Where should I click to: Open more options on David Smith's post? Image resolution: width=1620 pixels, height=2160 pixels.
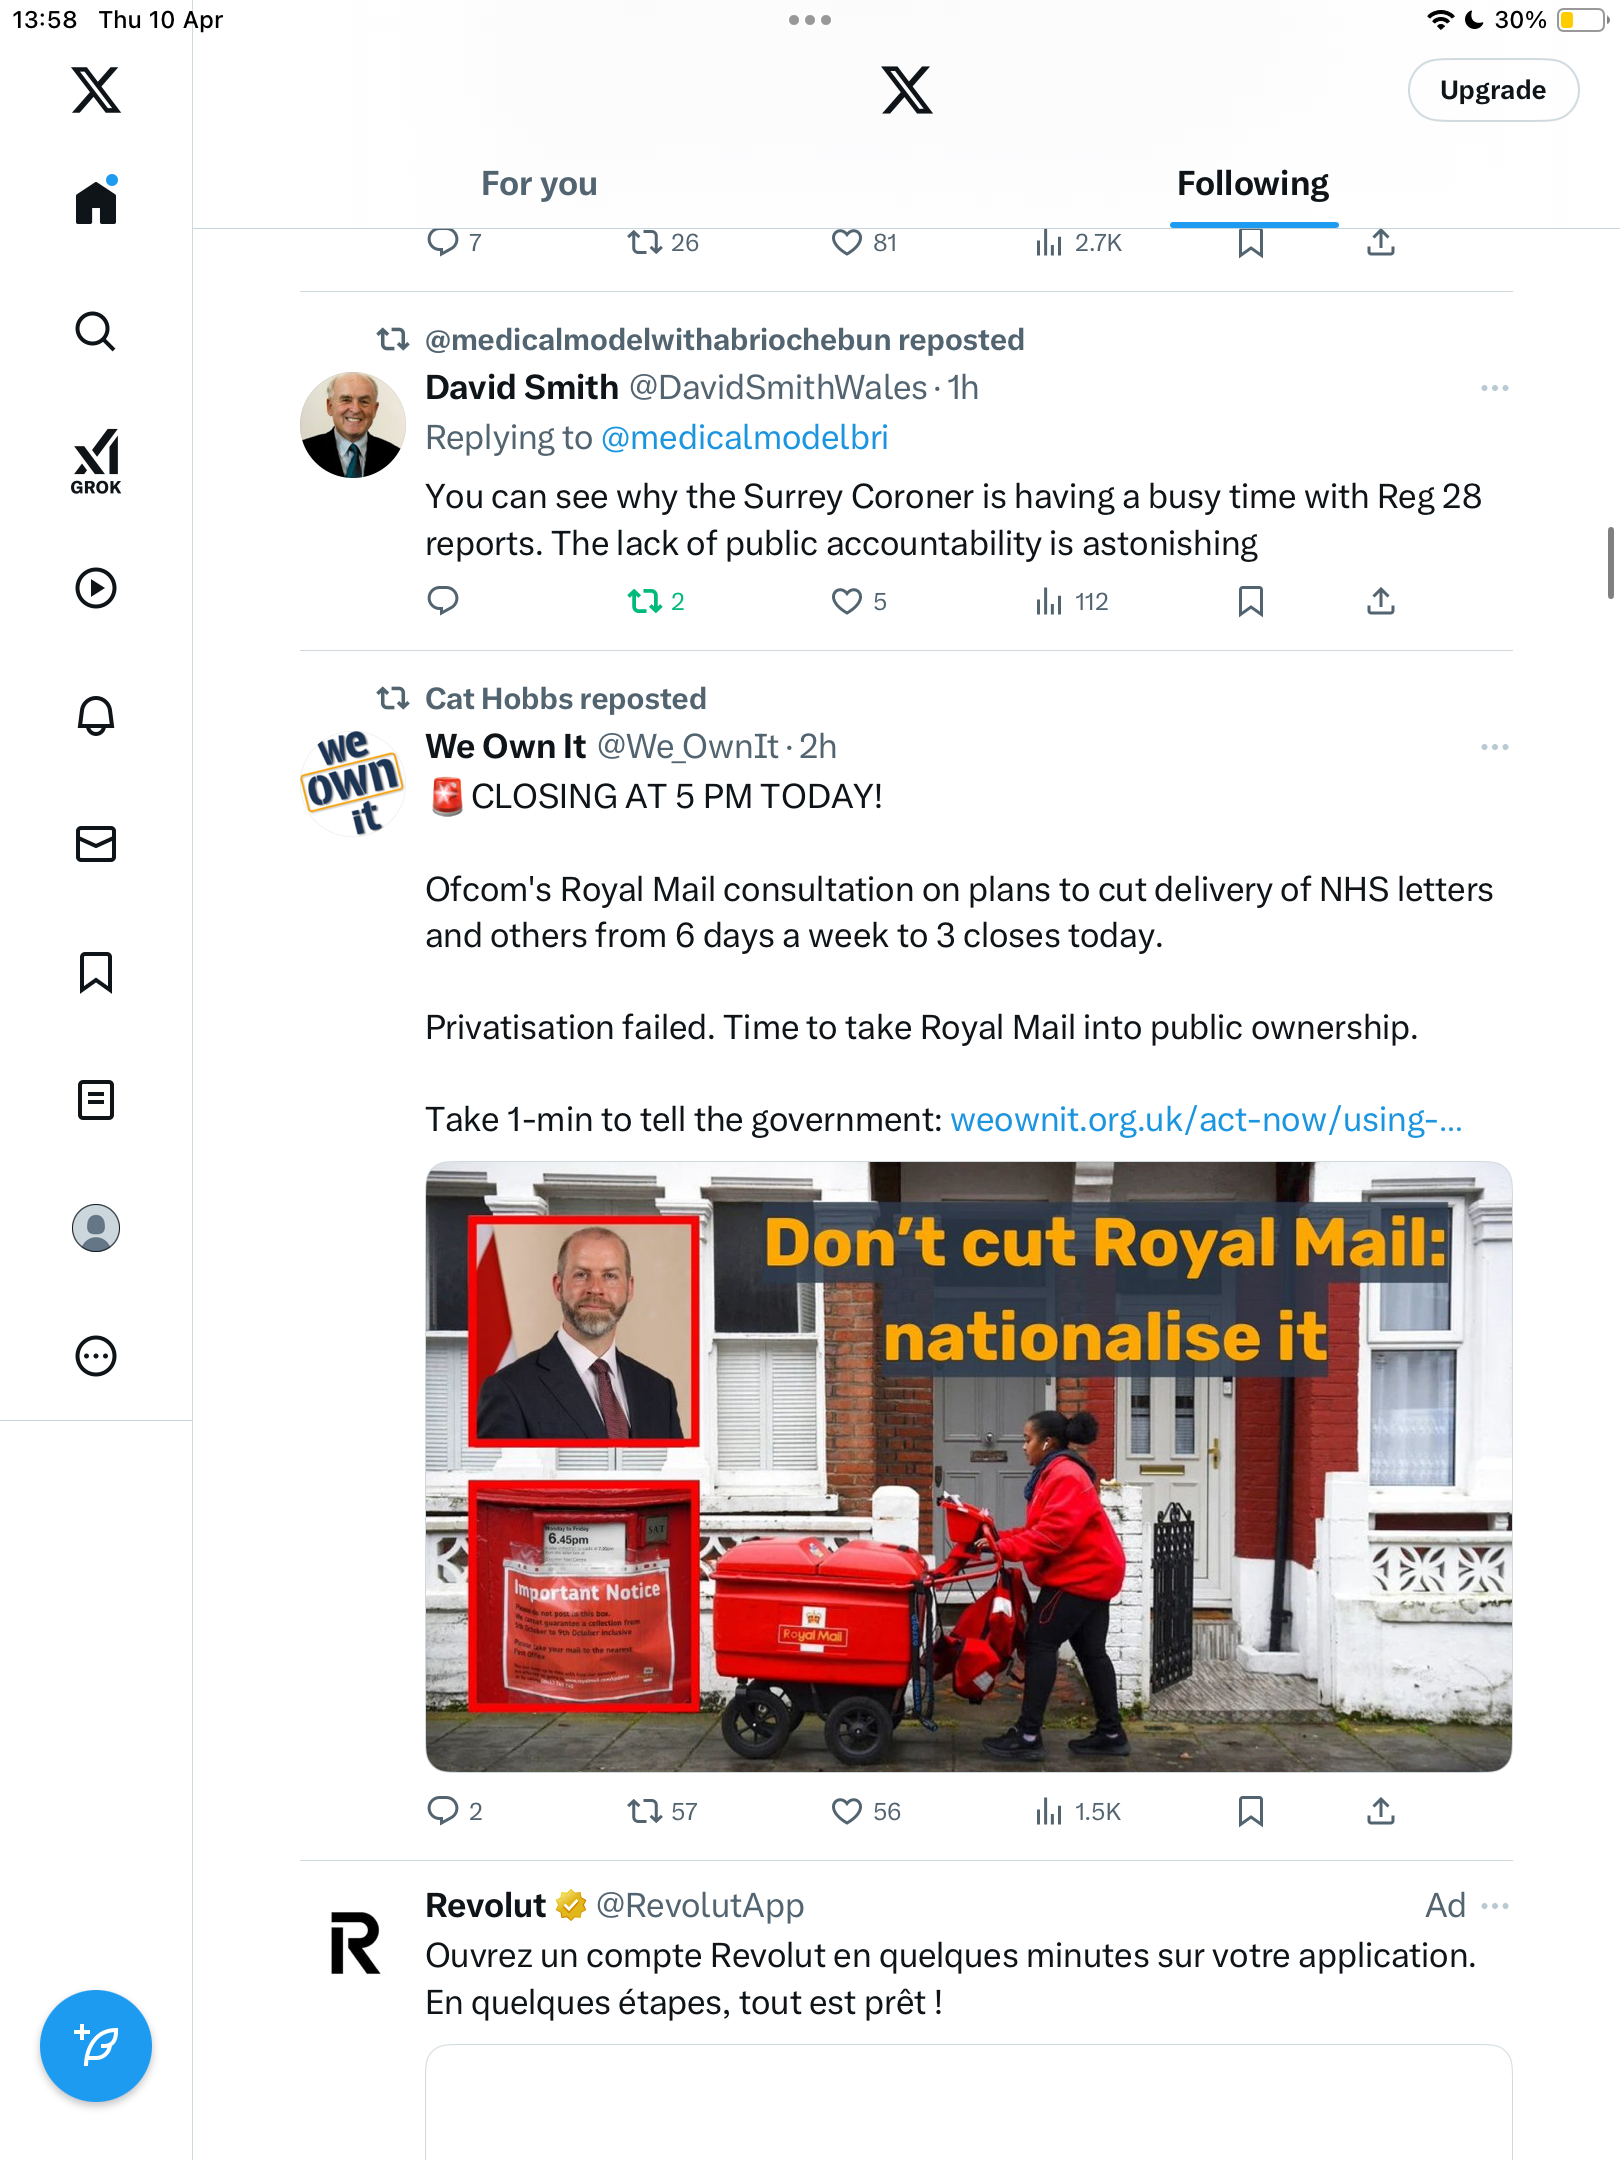(1494, 388)
